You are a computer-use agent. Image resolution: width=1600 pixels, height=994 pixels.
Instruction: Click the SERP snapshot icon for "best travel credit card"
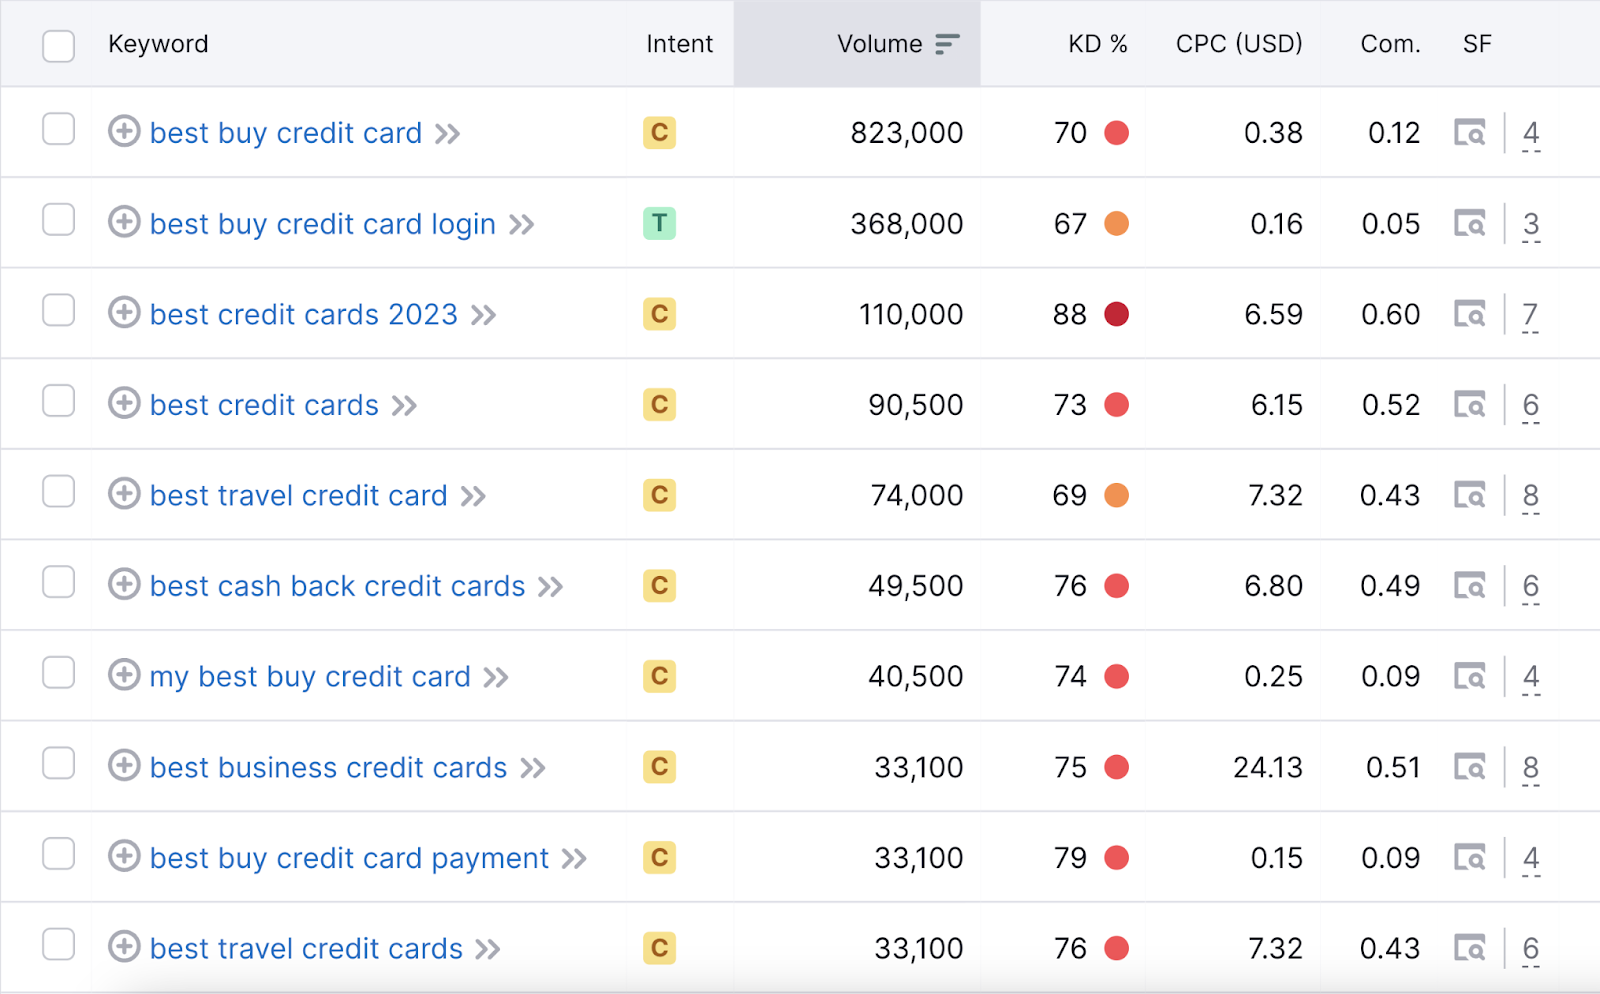1469,494
